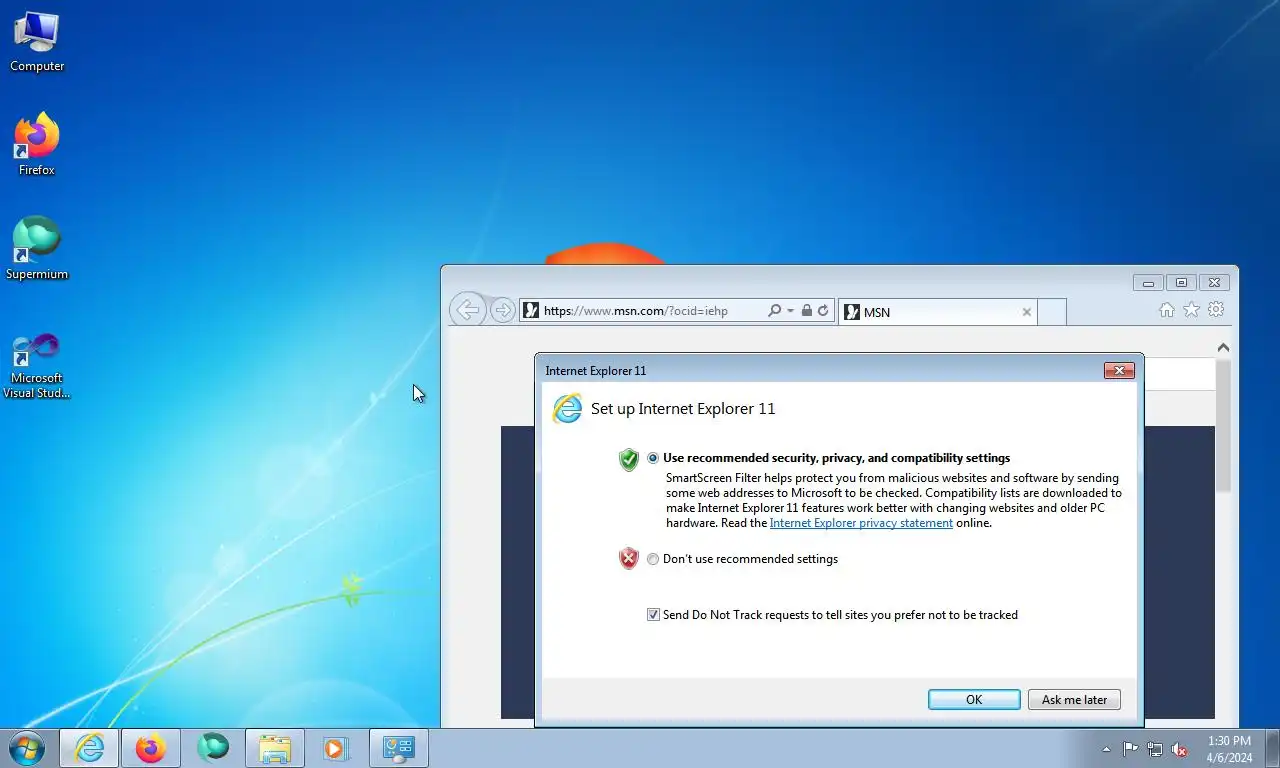The width and height of the screenshot is (1280, 768).
Task: Open a new tab in Internet Explorer
Action: [x=1051, y=312]
